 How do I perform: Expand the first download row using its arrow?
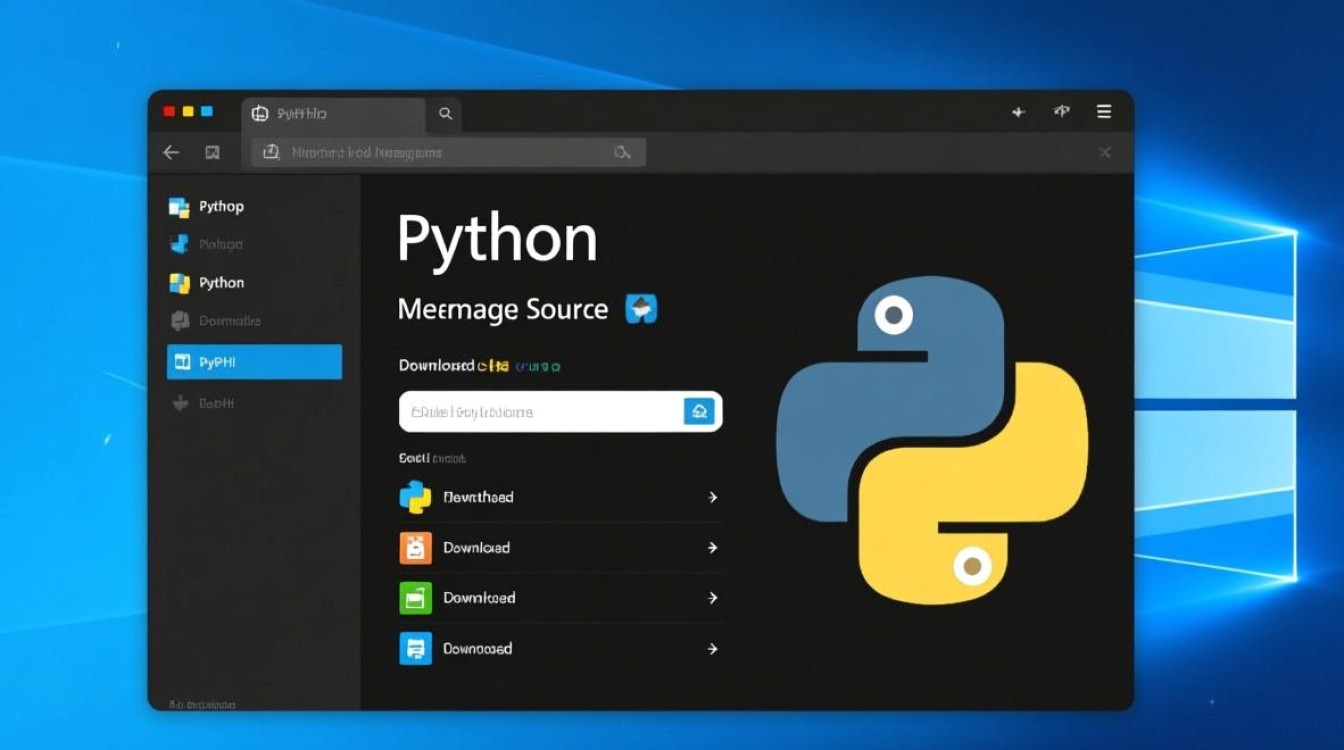712,497
